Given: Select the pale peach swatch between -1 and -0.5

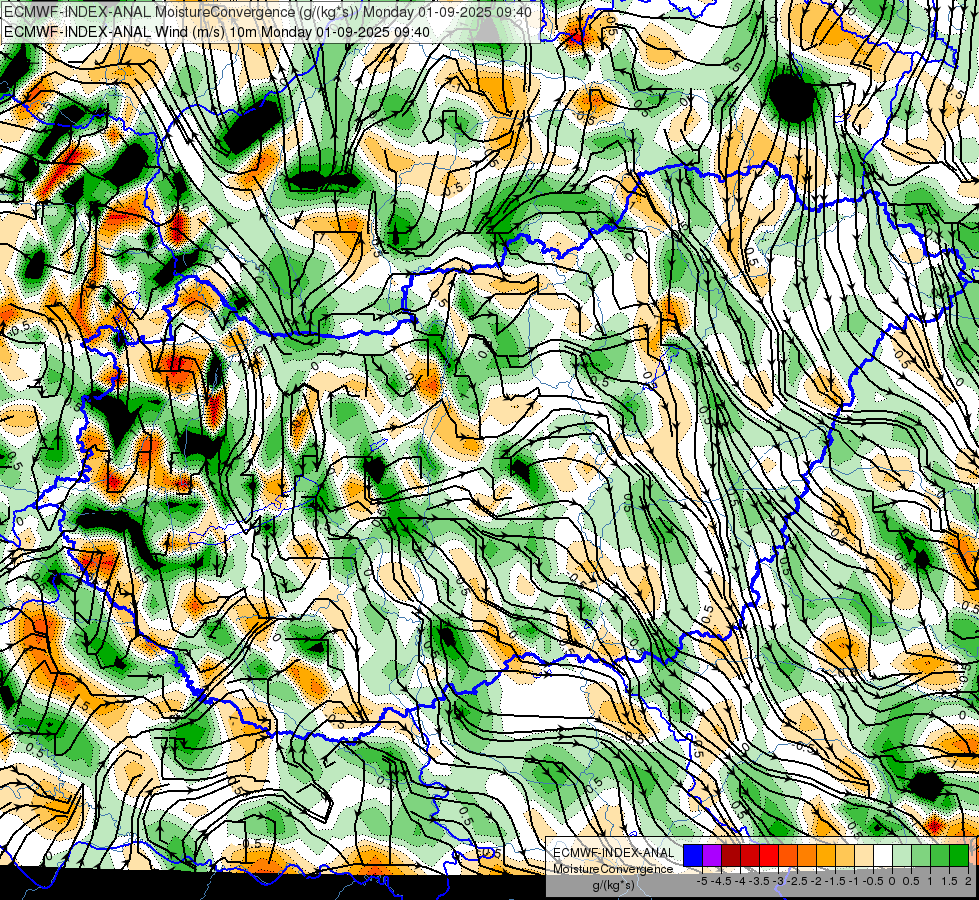Looking at the screenshot, I should [864, 855].
